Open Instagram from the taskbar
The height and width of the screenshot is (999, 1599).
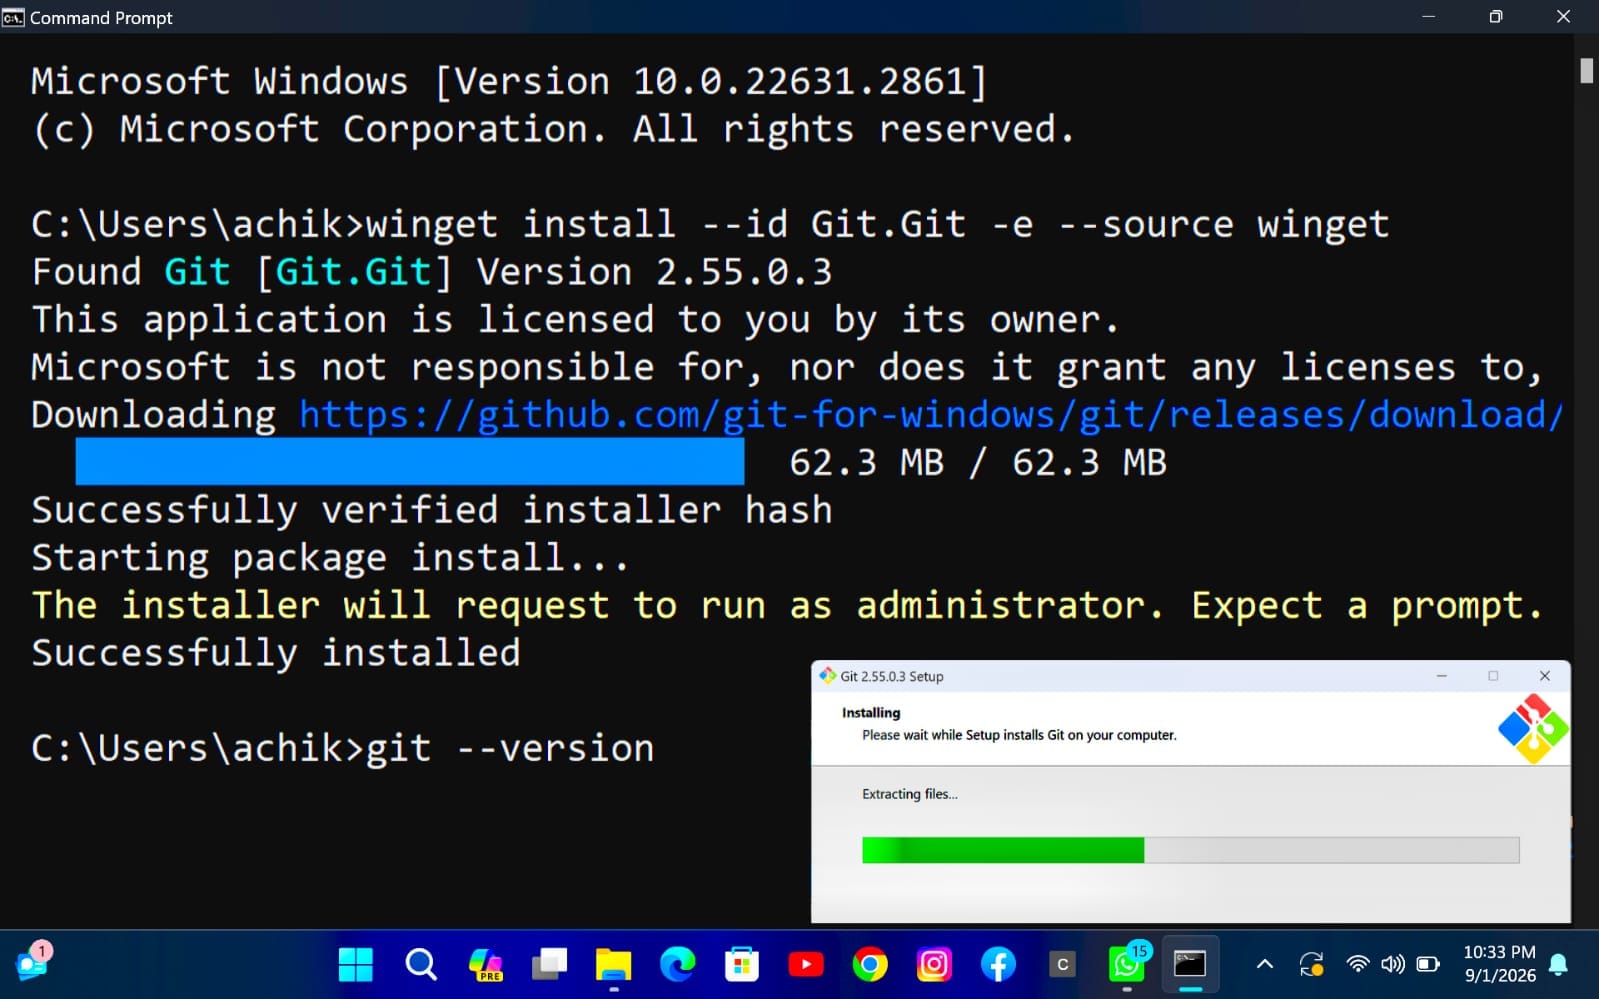click(934, 965)
